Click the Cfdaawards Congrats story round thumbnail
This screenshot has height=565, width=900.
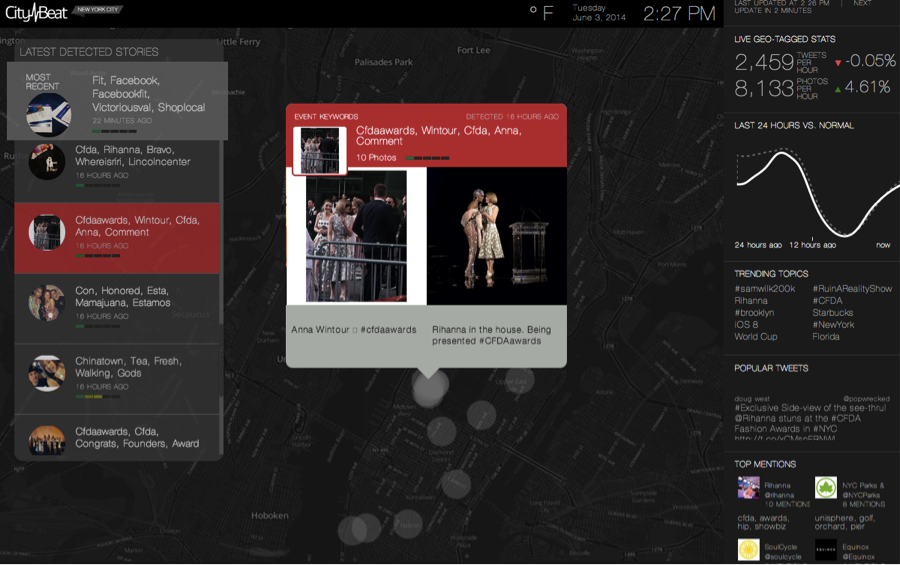coord(47,440)
